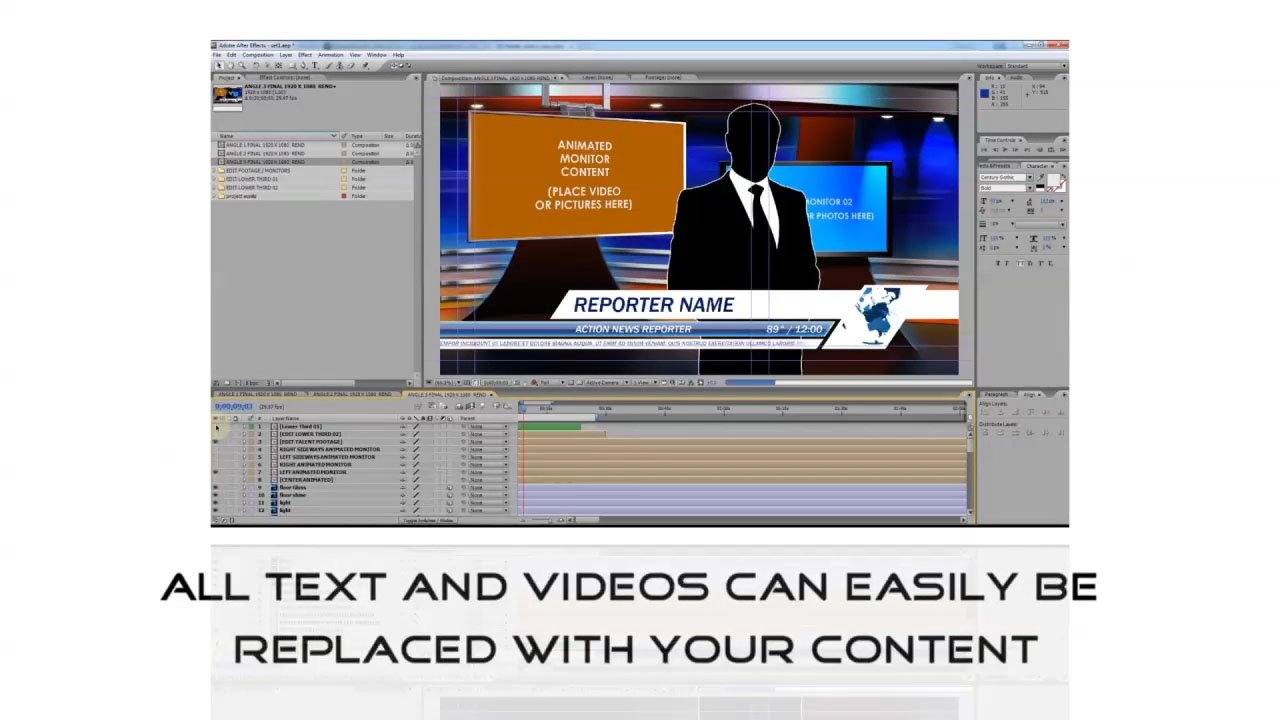Toggle visibility eye for LEFT ANIMATED MONITOR layer
Image resolution: width=1280 pixels, height=720 pixels.
click(x=215, y=472)
